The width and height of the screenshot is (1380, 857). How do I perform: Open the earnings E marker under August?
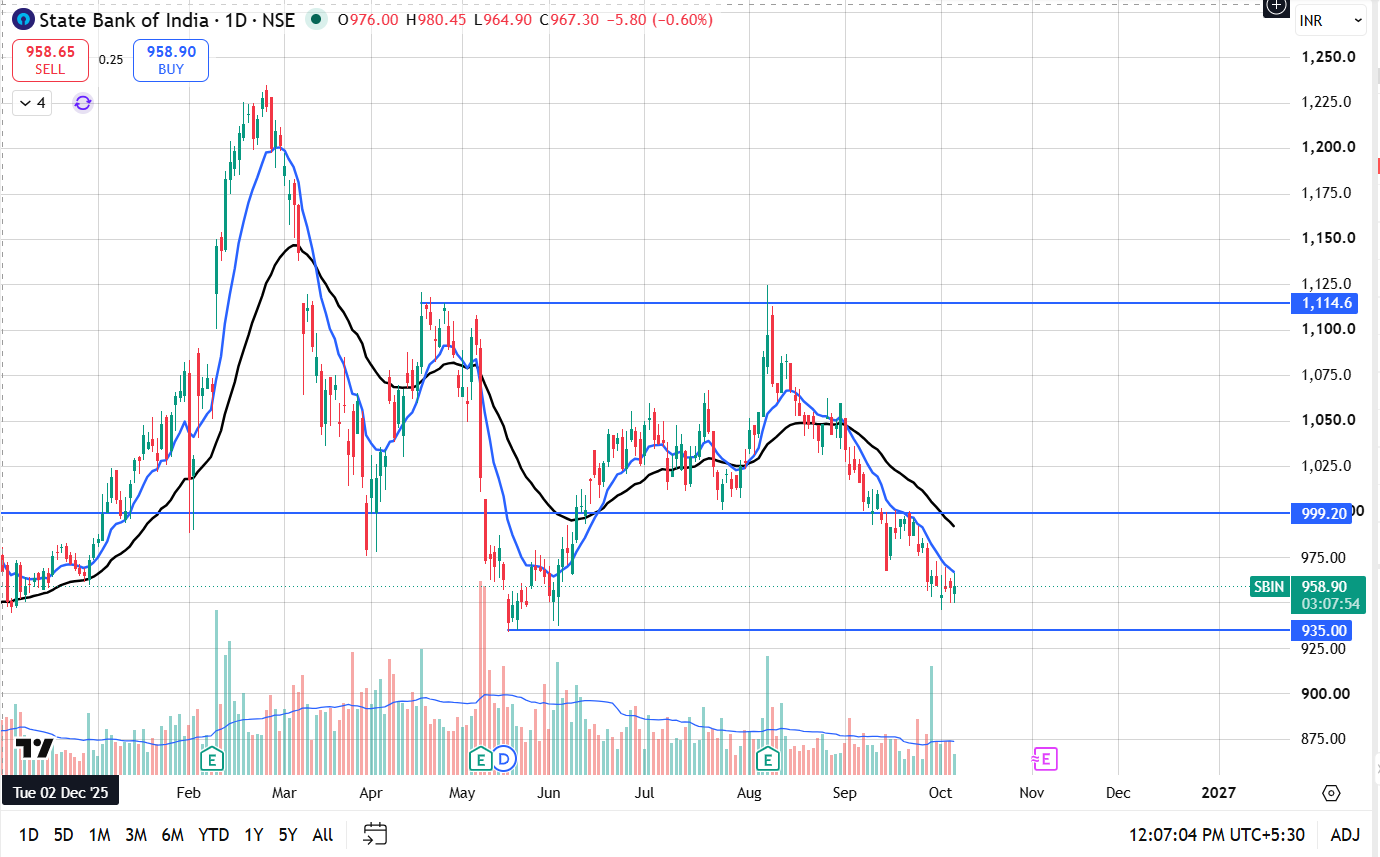point(769,759)
